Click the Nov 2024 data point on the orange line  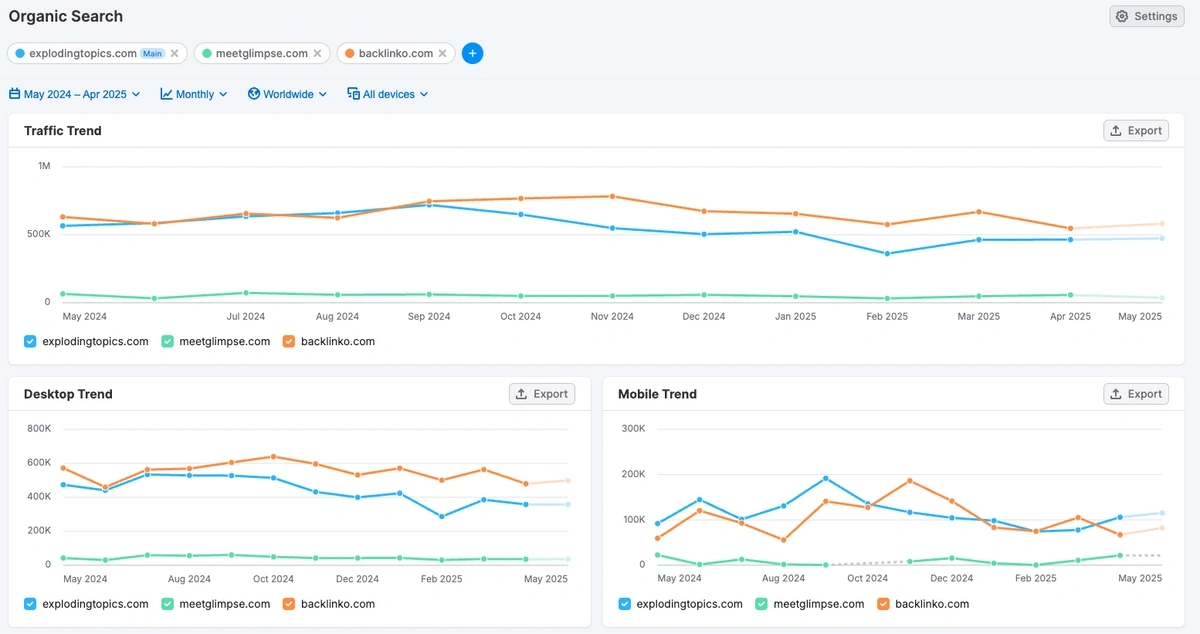(x=612, y=197)
